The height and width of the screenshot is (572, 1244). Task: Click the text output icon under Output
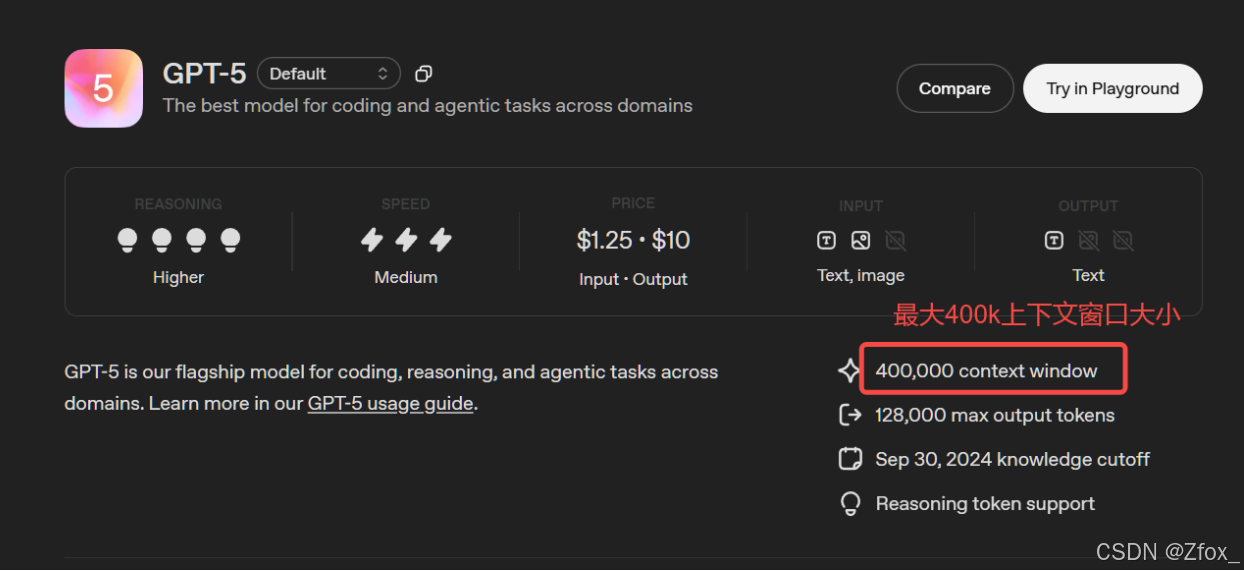coord(1054,240)
